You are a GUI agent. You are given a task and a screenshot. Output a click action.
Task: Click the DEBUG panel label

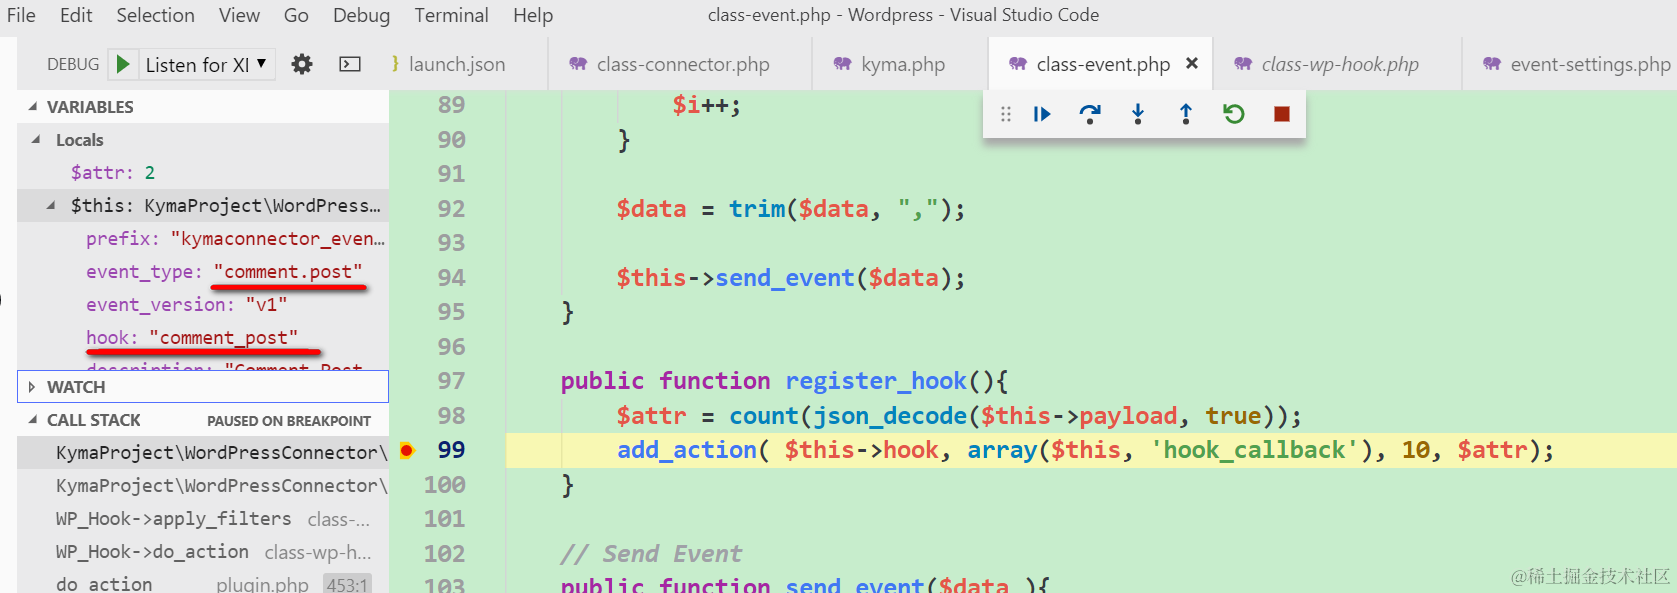(x=73, y=64)
